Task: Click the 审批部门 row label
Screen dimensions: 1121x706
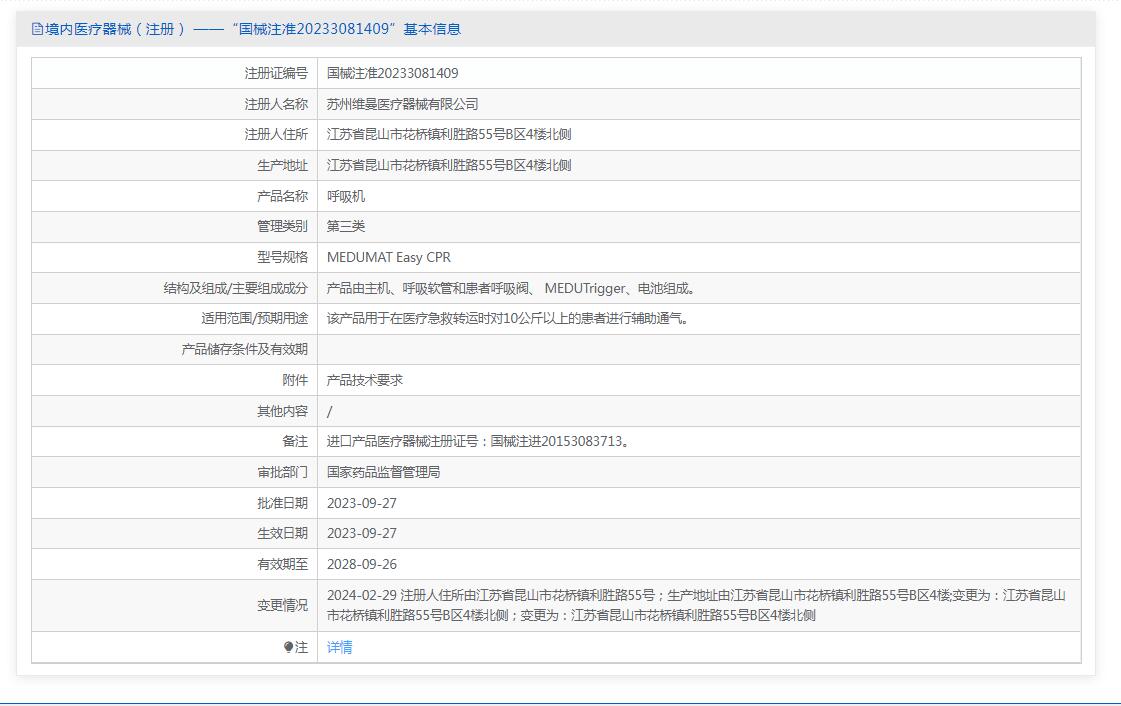Action: tap(282, 472)
